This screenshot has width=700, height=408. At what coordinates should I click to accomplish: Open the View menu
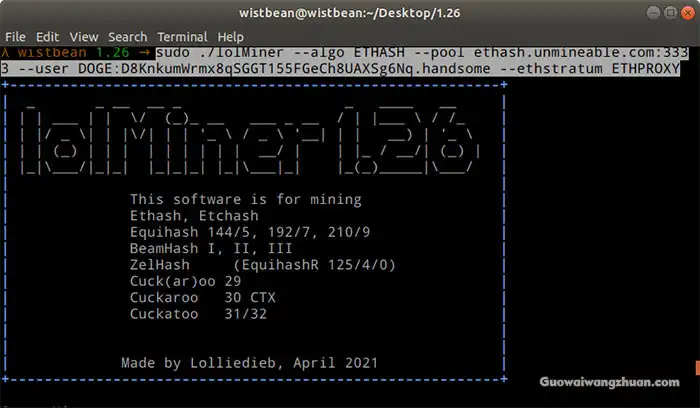(83, 37)
